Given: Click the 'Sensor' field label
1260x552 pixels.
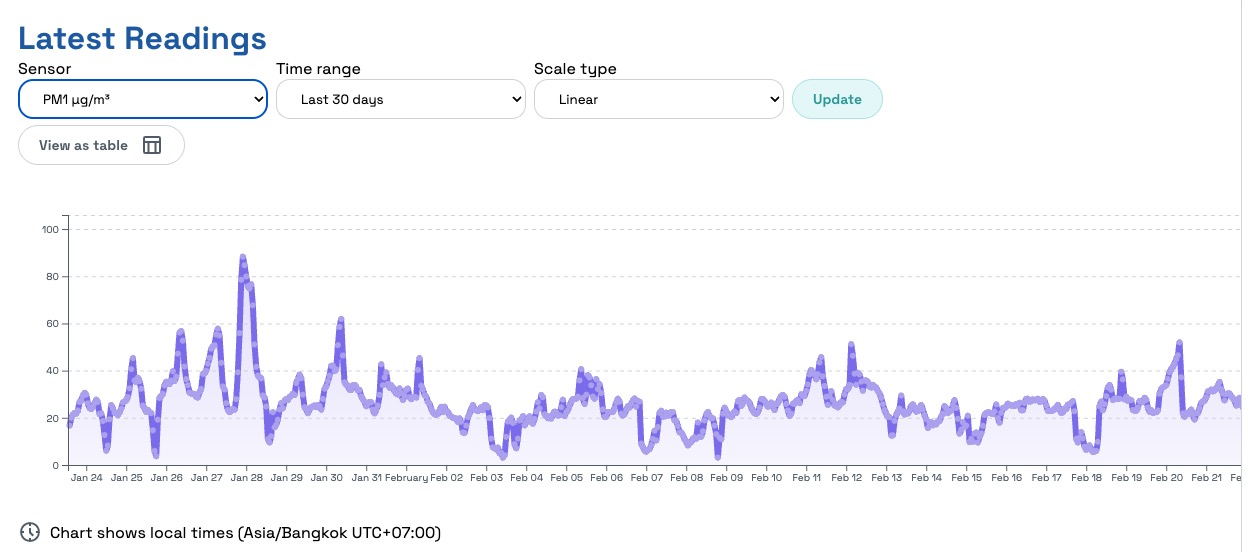Looking at the screenshot, I should [x=45, y=69].
